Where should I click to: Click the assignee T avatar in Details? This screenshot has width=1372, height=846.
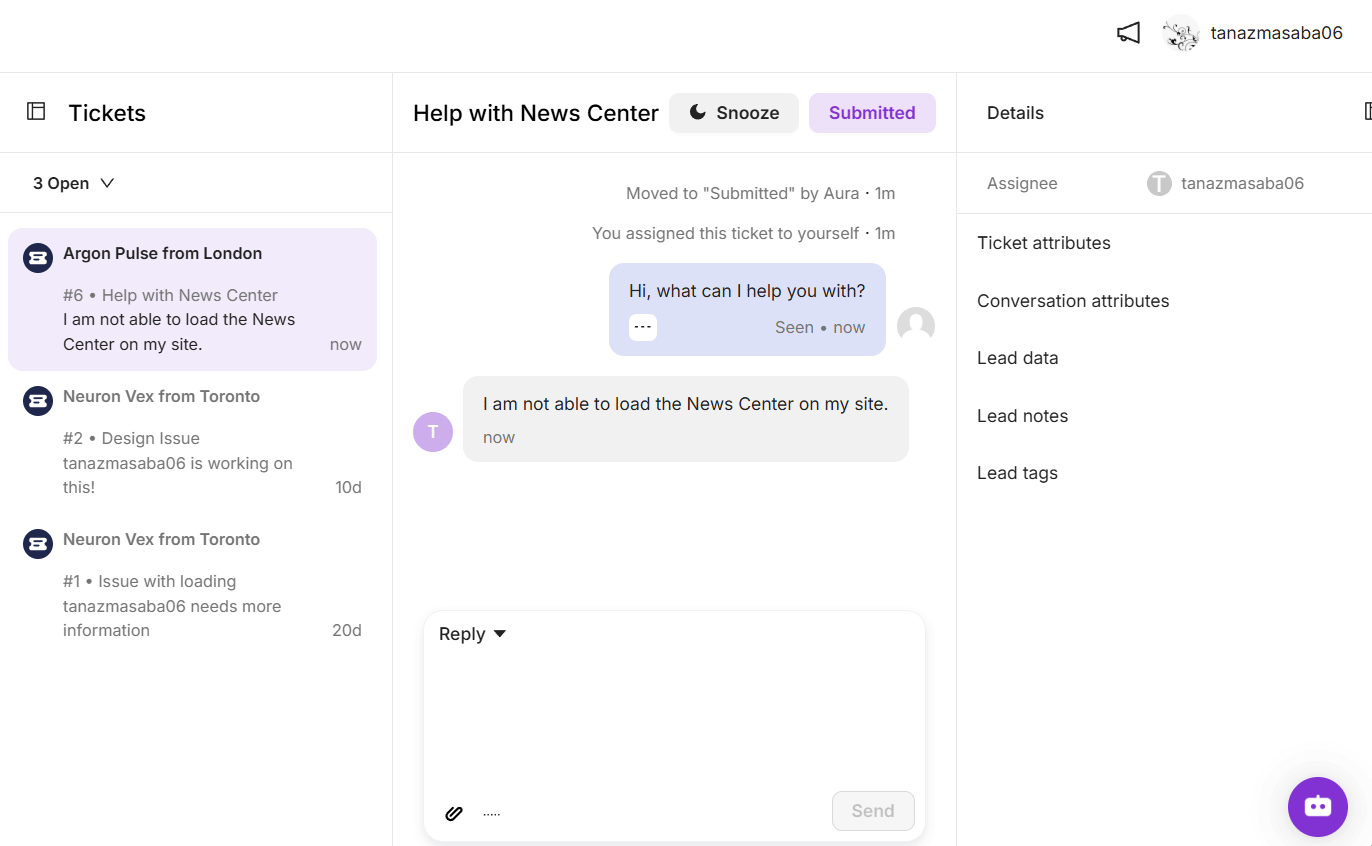(1159, 183)
